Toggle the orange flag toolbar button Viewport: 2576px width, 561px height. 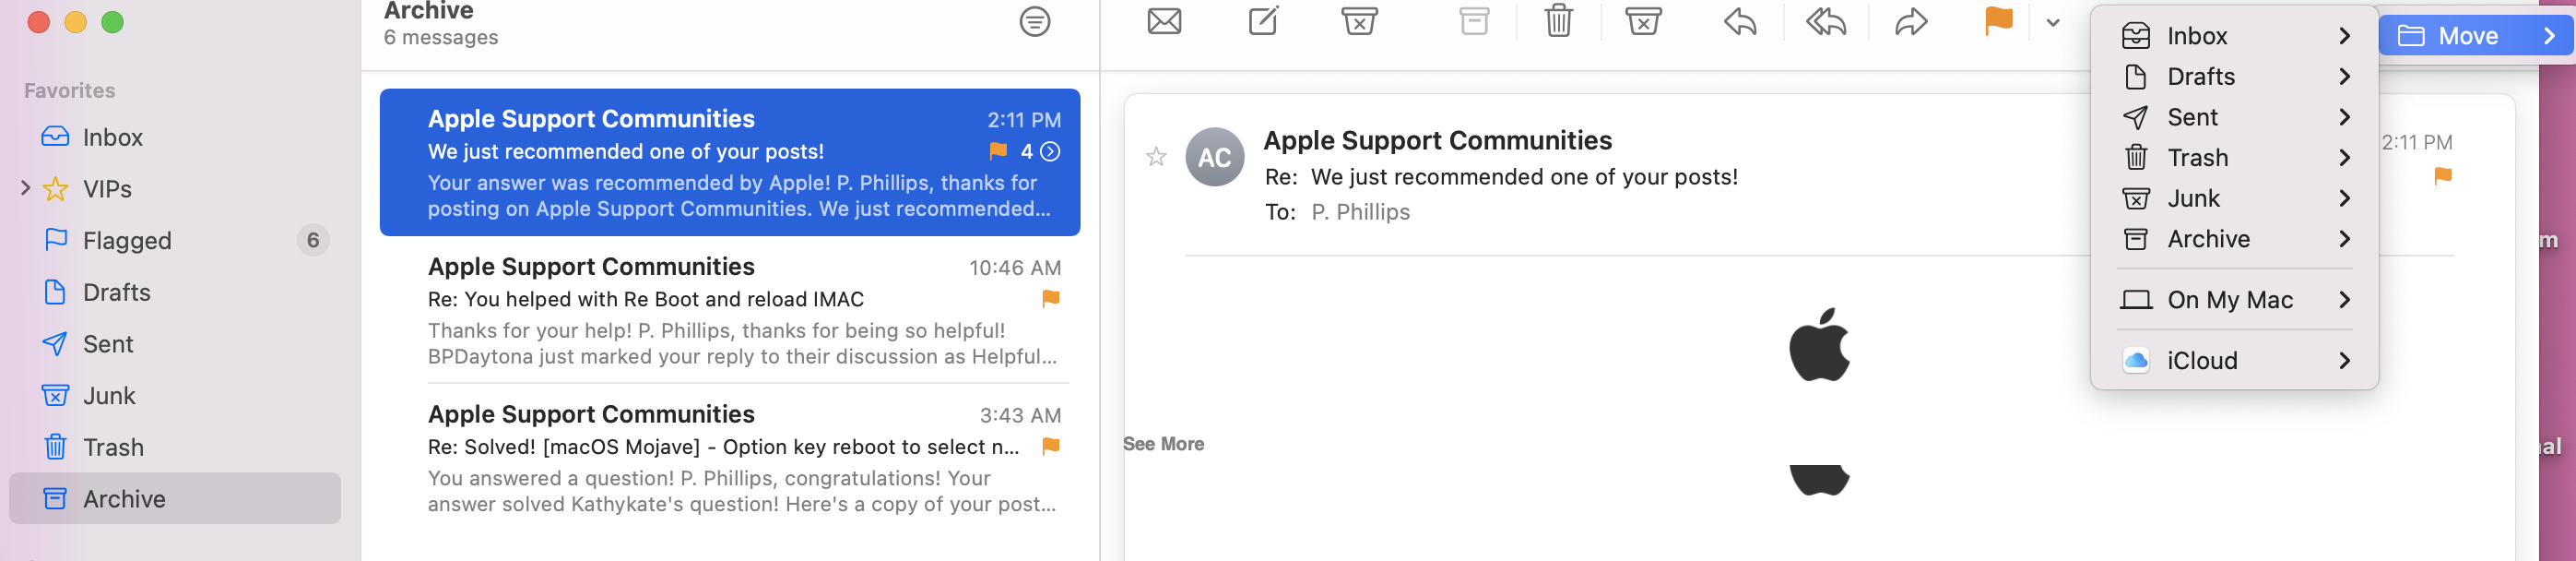click(1998, 21)
